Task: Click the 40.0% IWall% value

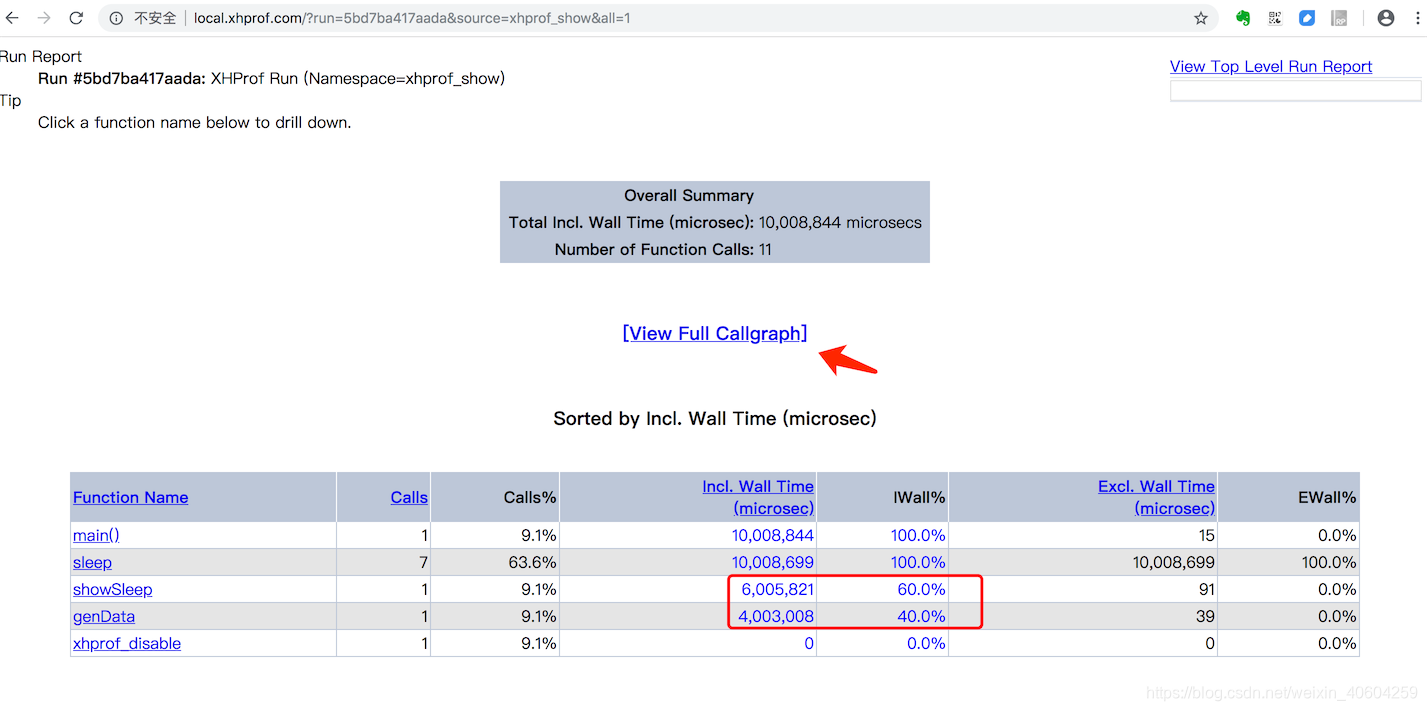Action: coord(921,616)
